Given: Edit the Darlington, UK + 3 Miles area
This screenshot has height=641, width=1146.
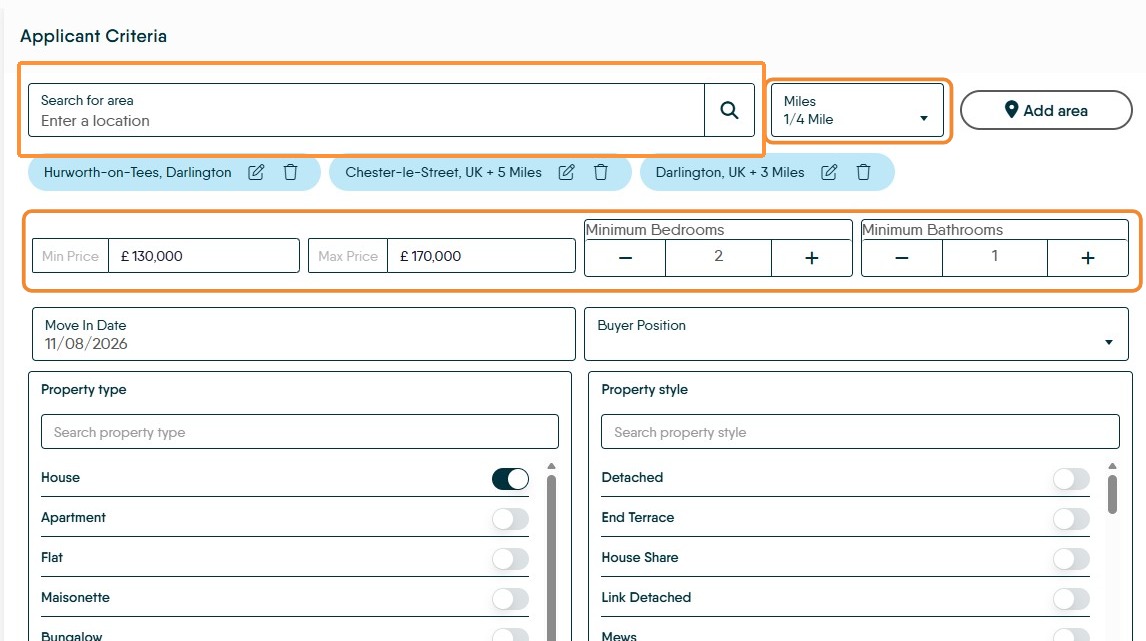Looking at the screenshot, I should click(x=829, y=172).
